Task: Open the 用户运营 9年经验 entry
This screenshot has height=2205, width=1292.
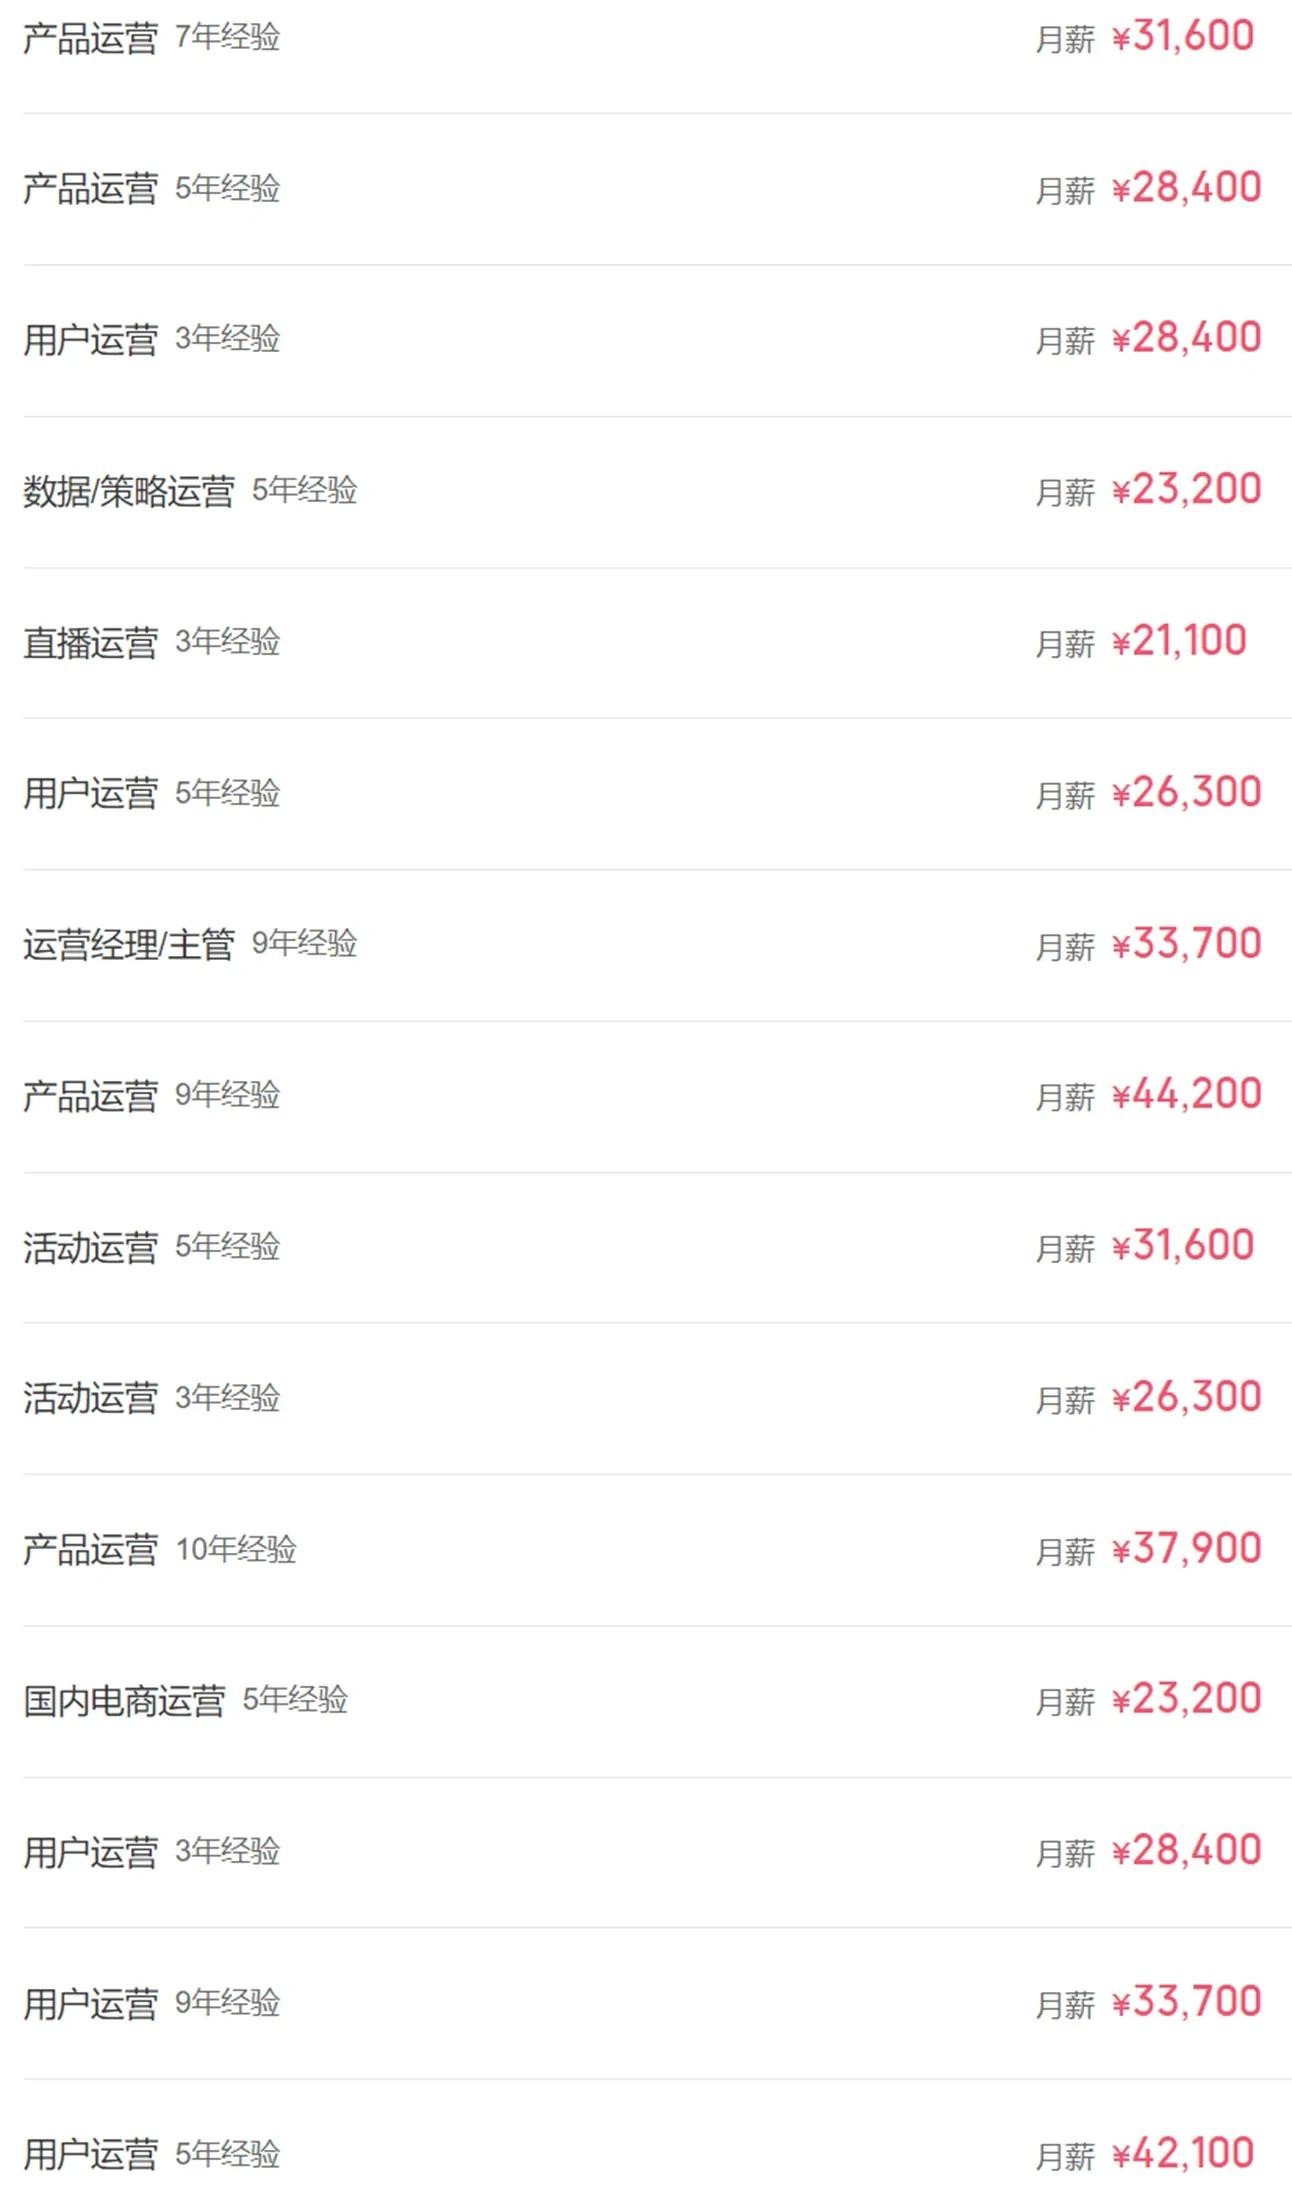Action: point(91,2003)
